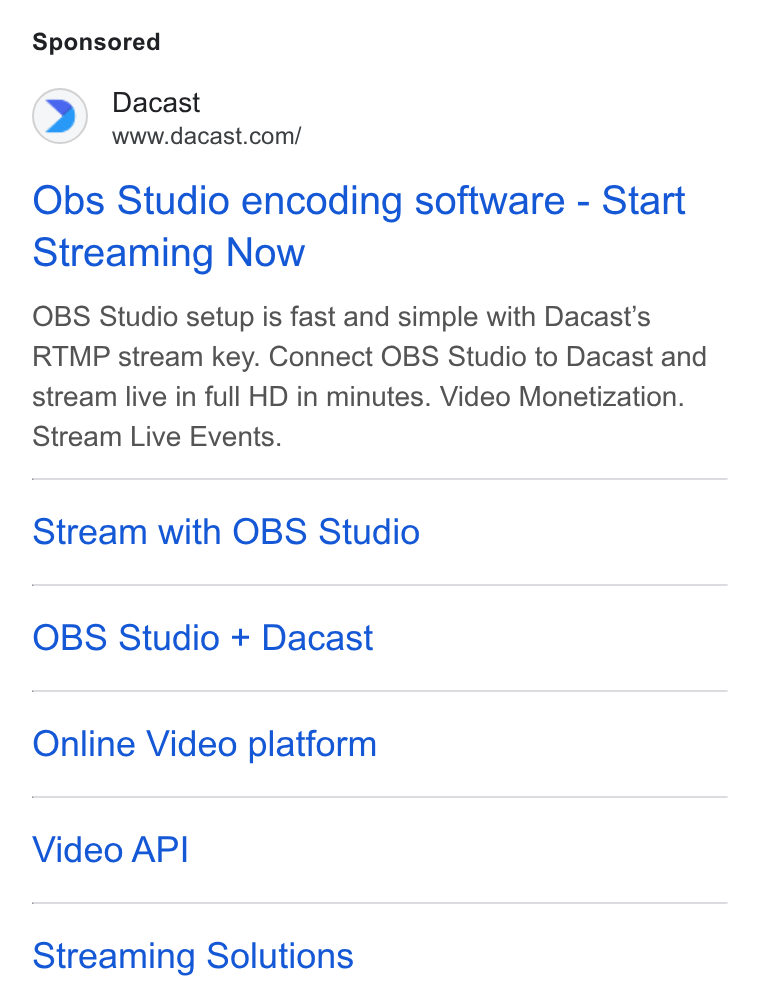Image resolution: width=760 pixels, height=1008 pixels.
Task: Click the www.dacast.com/ URL text
Action: pyautogui.click(x=206, y=136)
